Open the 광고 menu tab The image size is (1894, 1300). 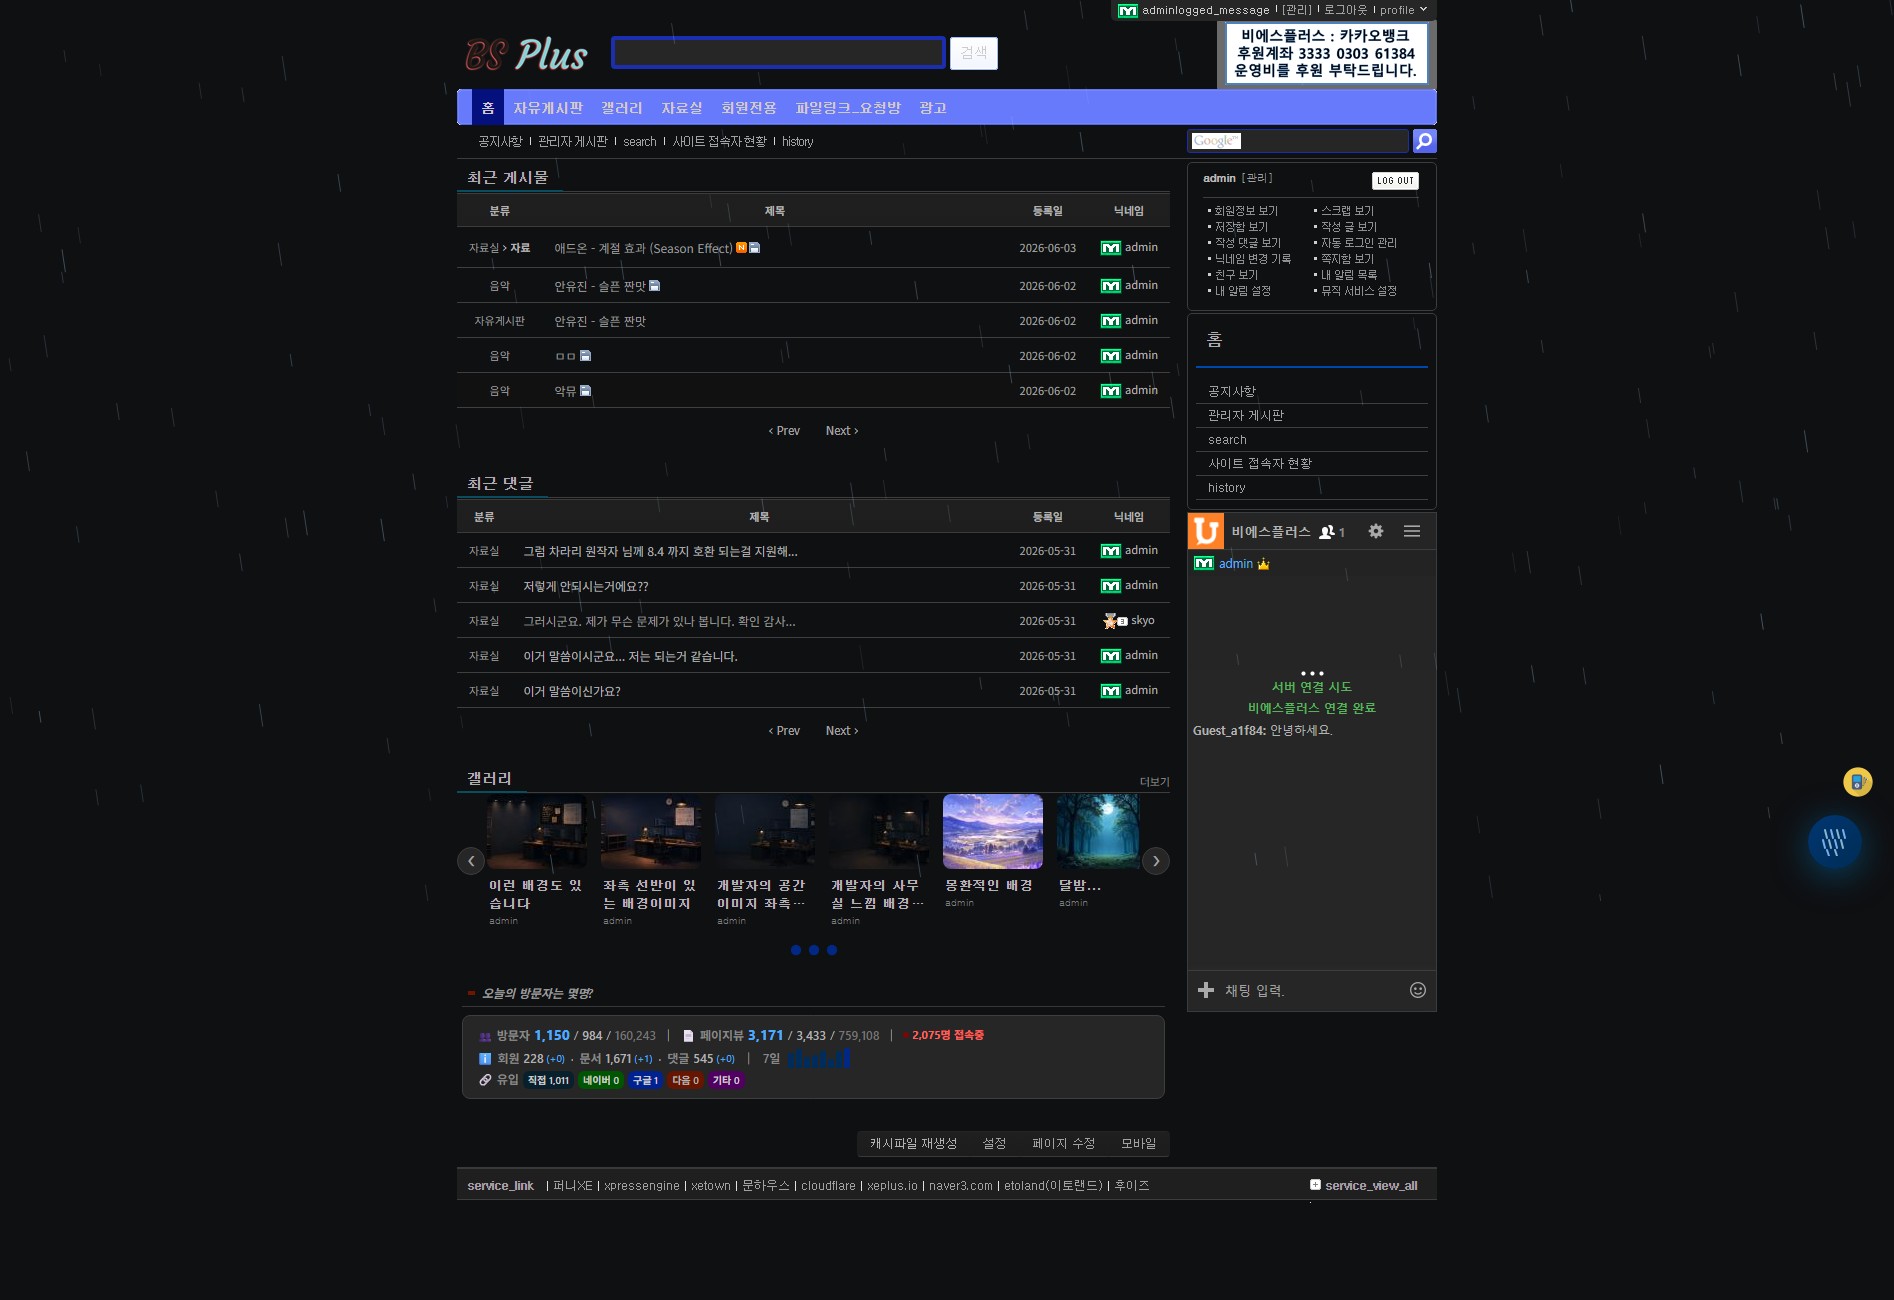(933, 107)
